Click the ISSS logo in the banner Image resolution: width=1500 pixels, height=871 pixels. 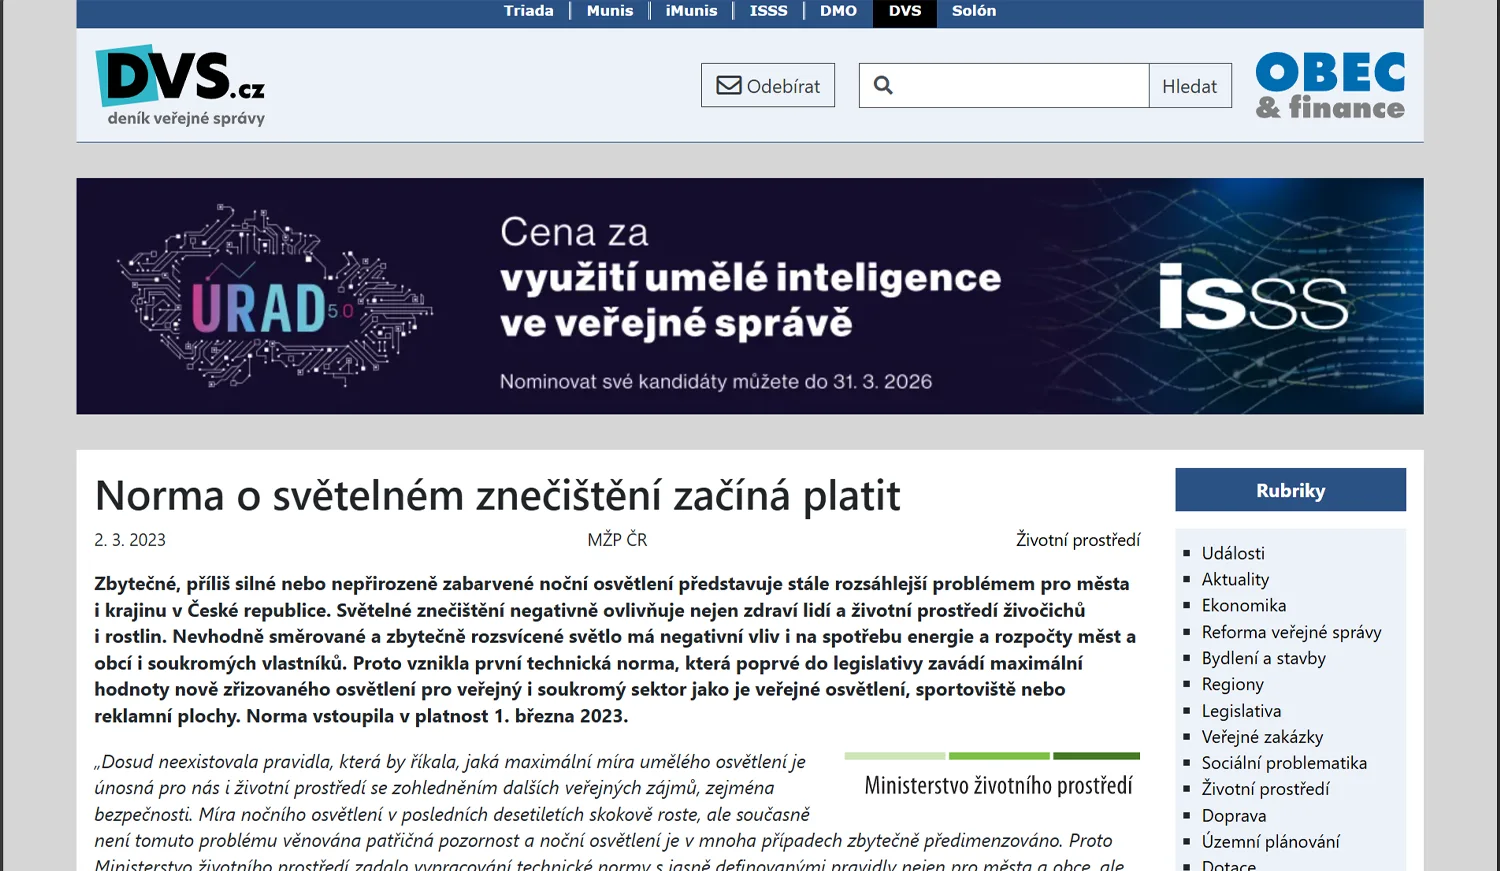coord(1253,300)
